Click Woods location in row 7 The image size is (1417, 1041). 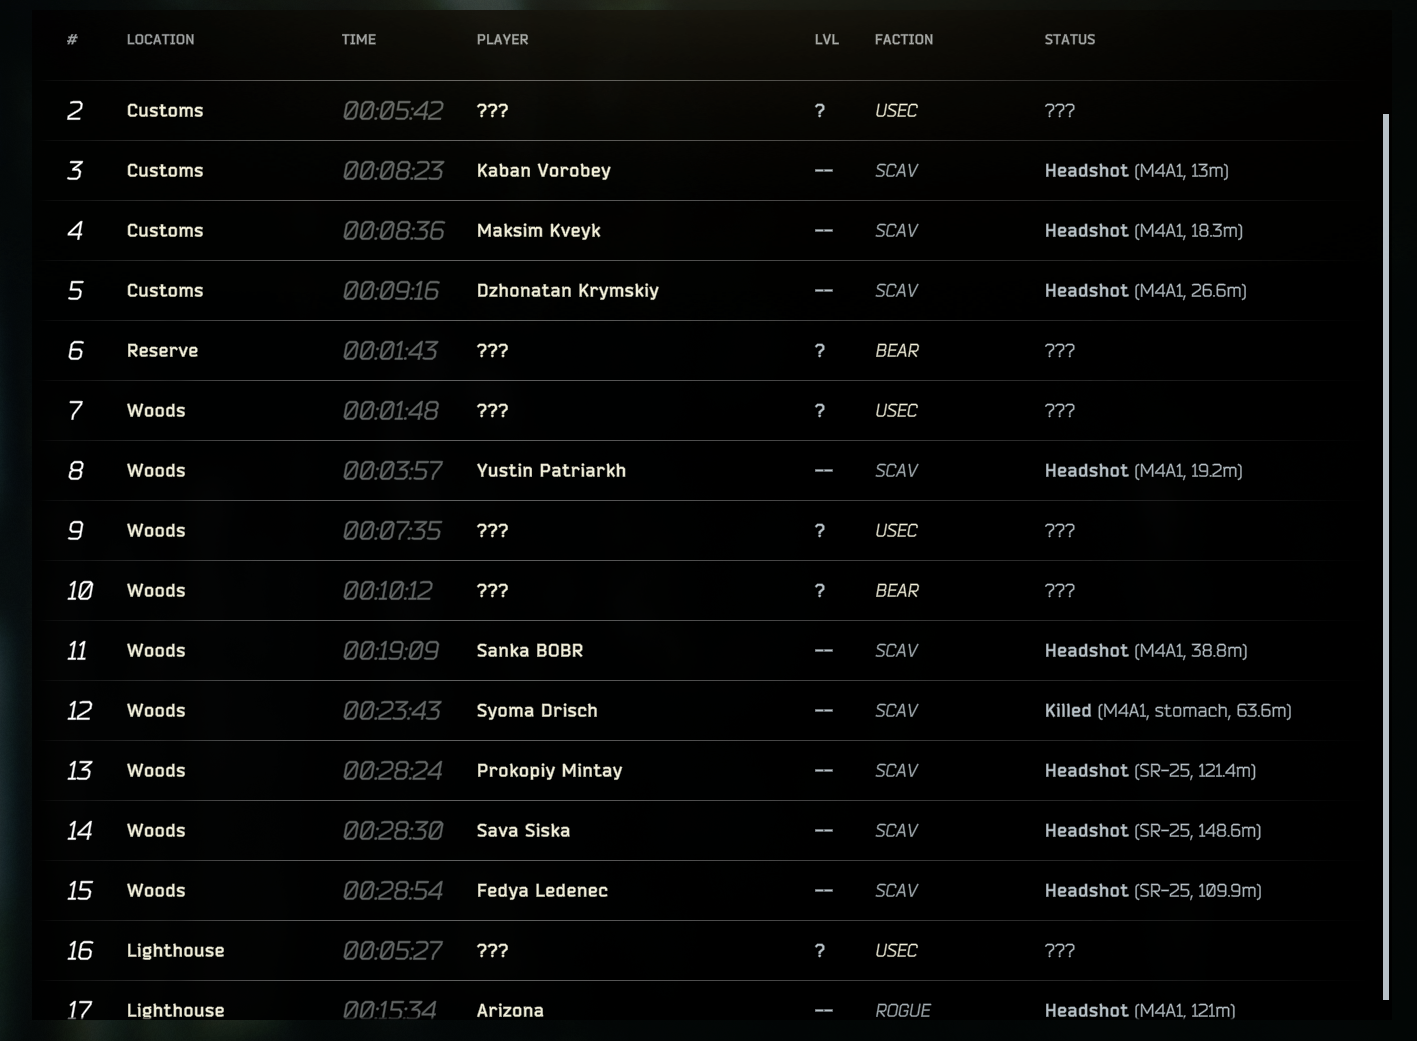pyautogui.click(x=156, y=411)
